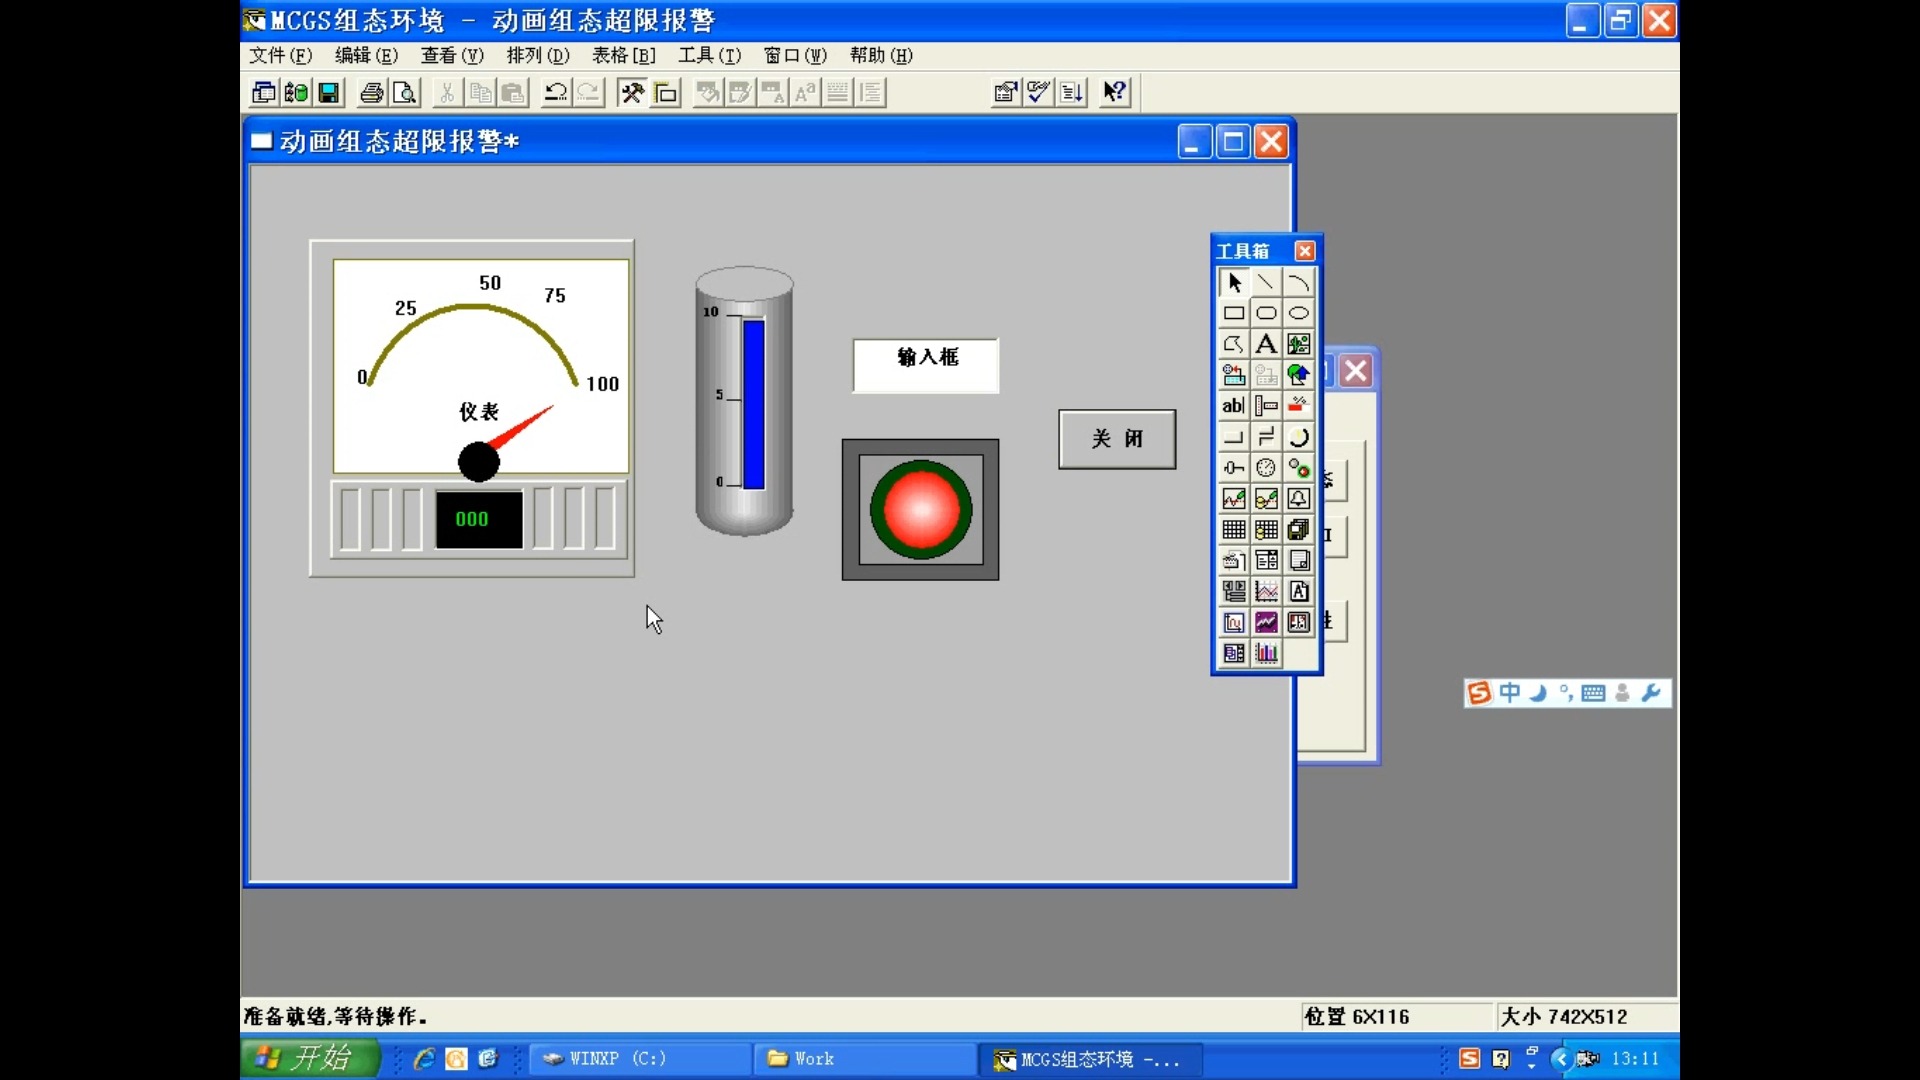Pick the Label text tool (A)
This screenshot has height=1080, width=1920.
click(1266, 345)
